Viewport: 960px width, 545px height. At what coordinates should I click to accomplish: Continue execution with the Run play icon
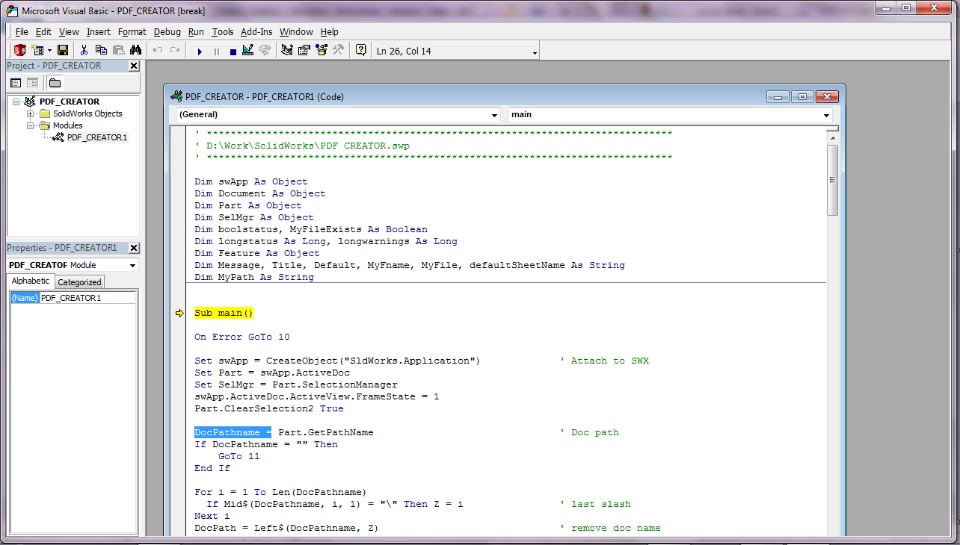[x=199, y=51]
